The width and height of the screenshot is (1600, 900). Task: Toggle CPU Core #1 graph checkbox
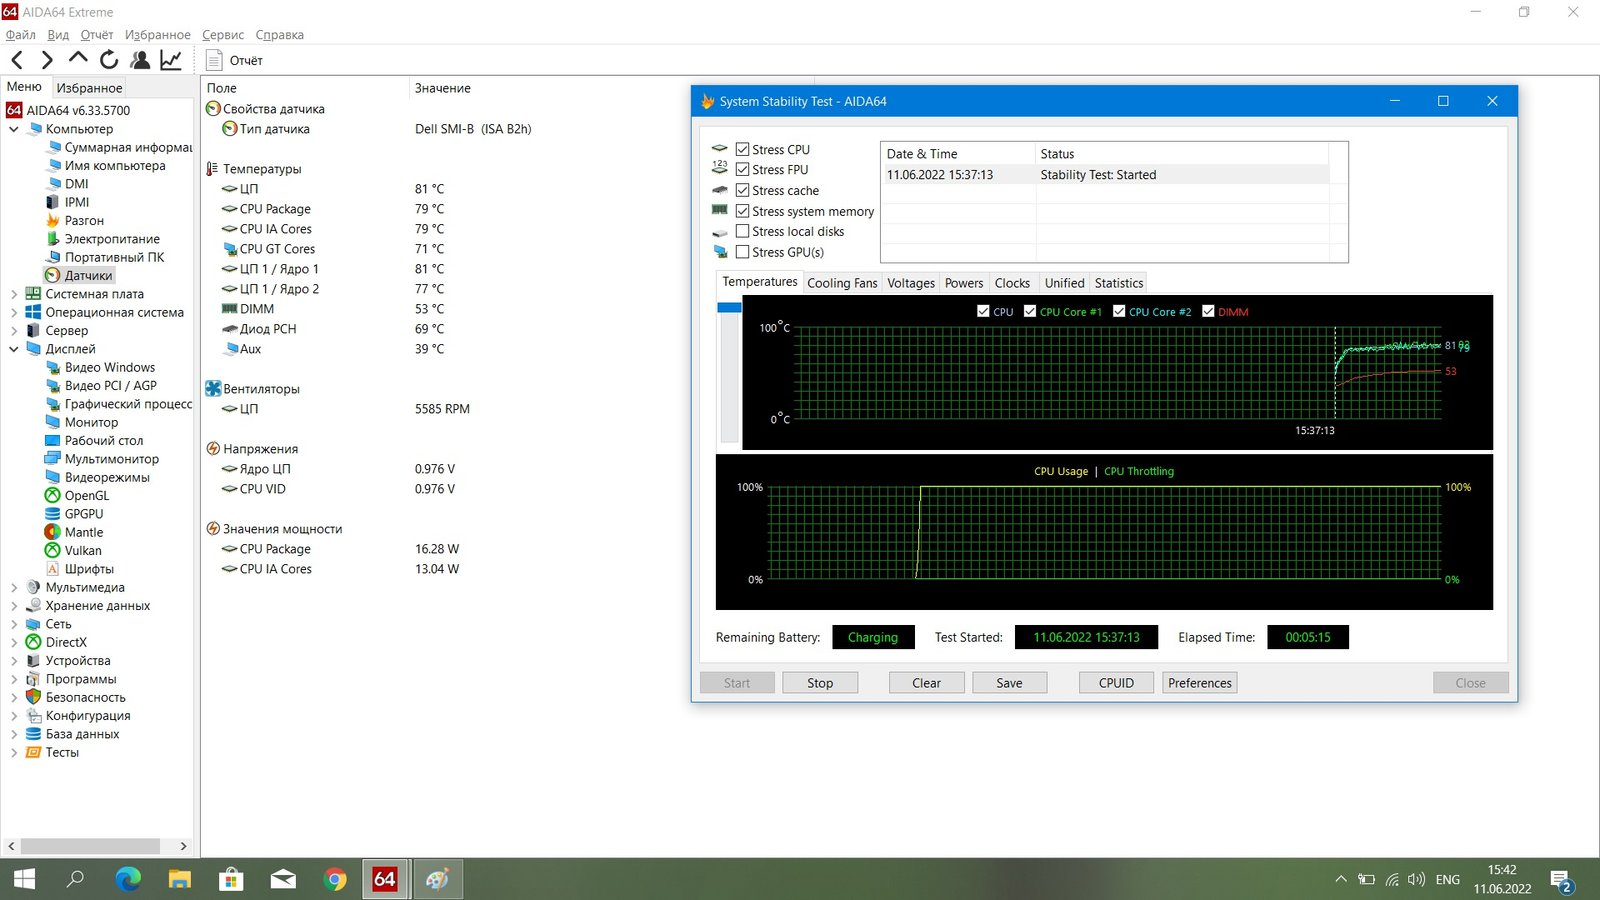[1030, 311]
